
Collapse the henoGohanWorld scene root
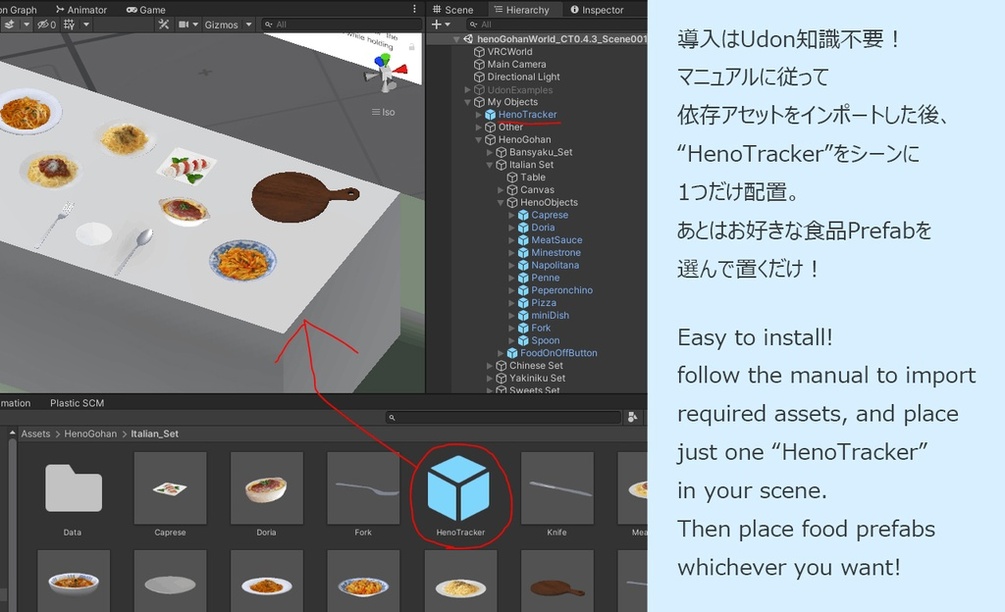(456, 39)
